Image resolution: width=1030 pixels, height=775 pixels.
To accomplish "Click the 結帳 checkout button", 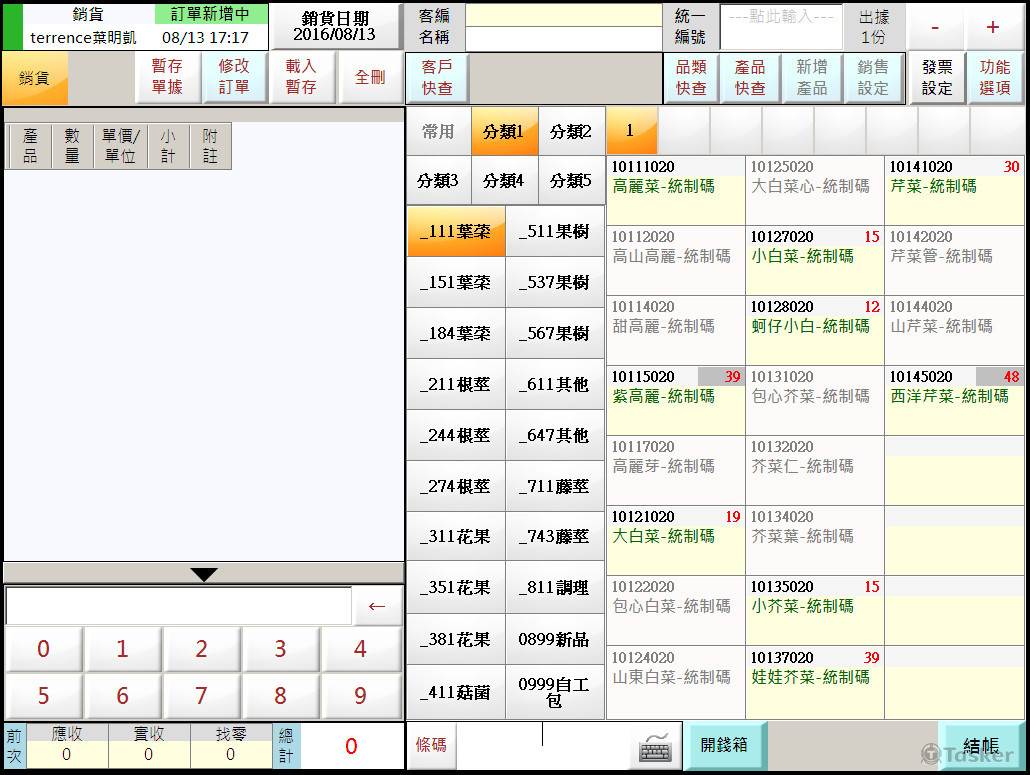I will coord(981,746).
